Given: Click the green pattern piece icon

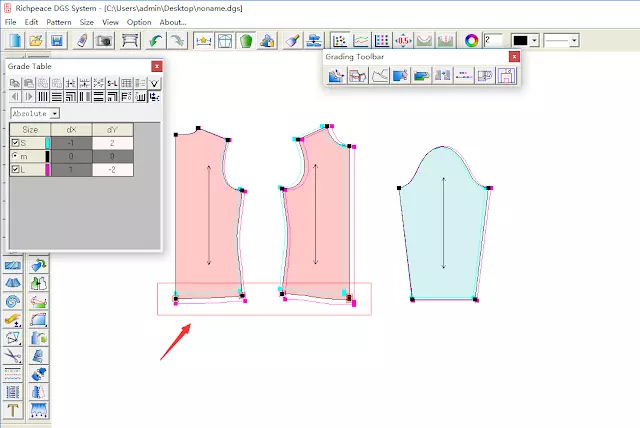Looking at the screenshot, I should 246,41.
